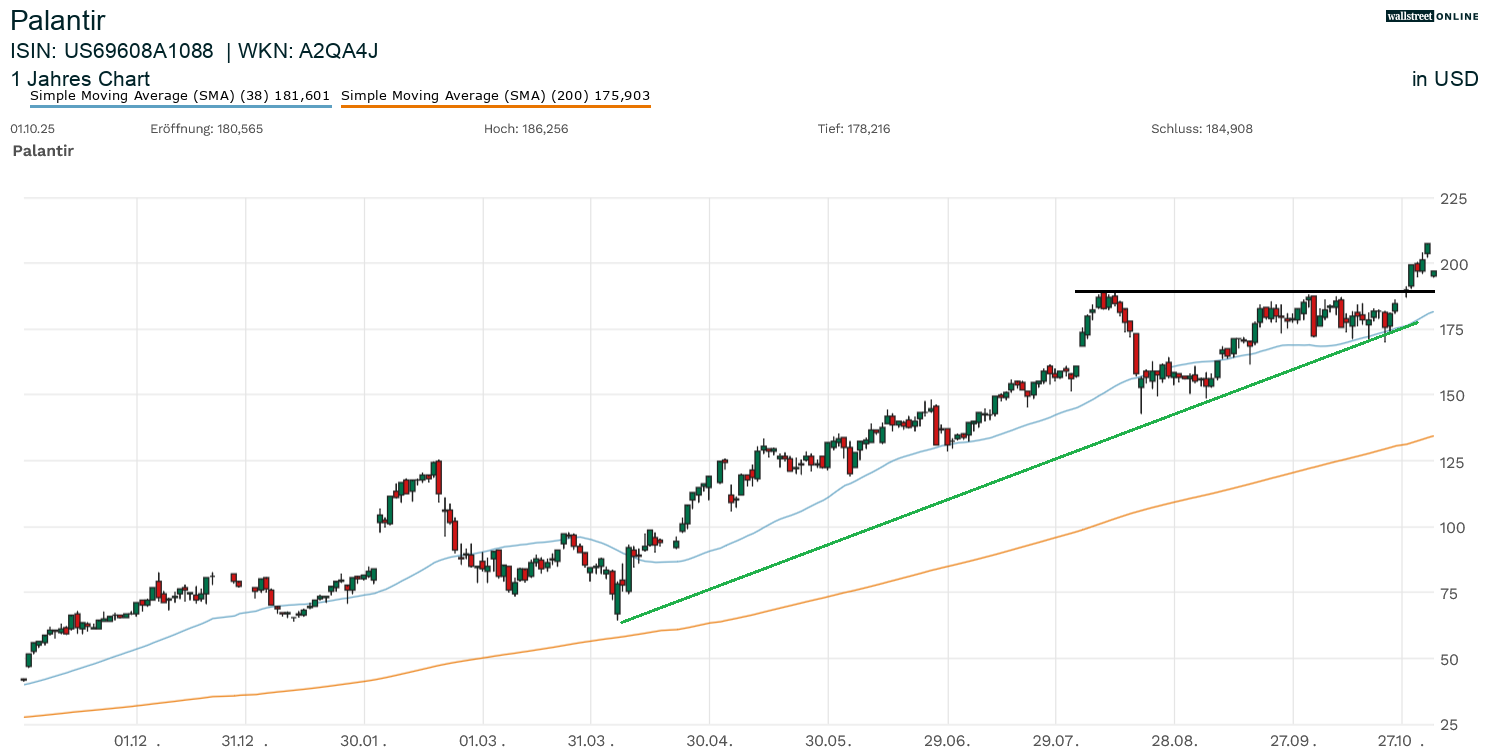Click the 01.12. date marker
1490x749 pixels.
[136, 741]
